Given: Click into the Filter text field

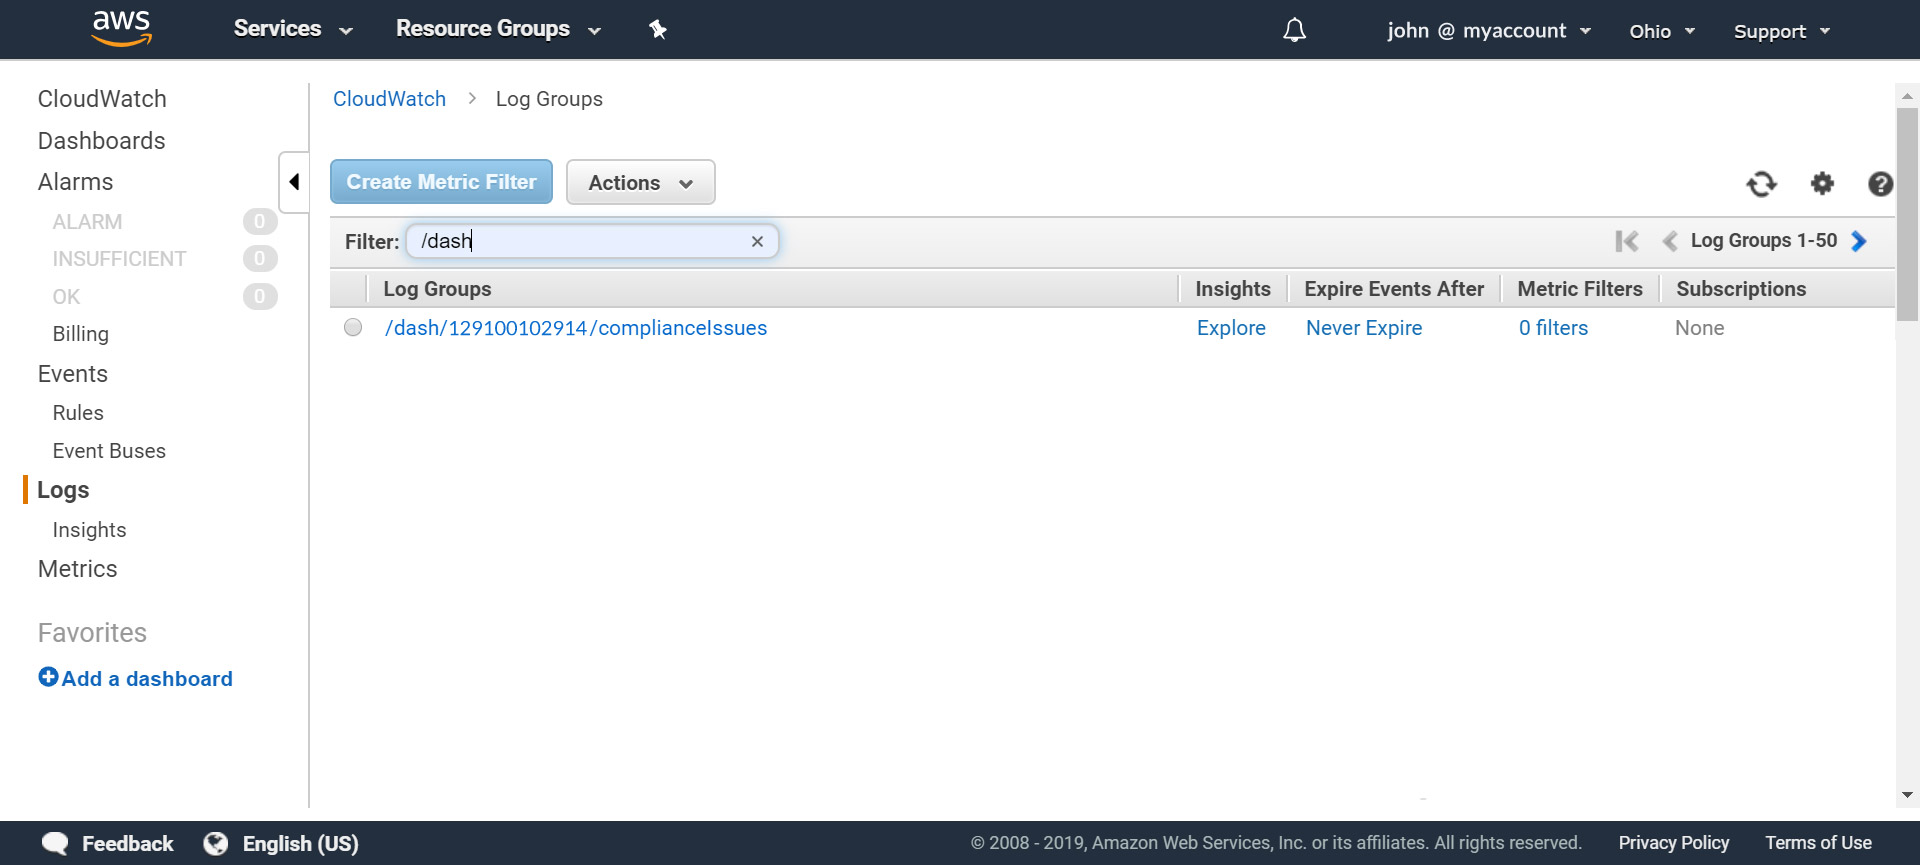Looking at the screenshot, I should pos(580,241).
